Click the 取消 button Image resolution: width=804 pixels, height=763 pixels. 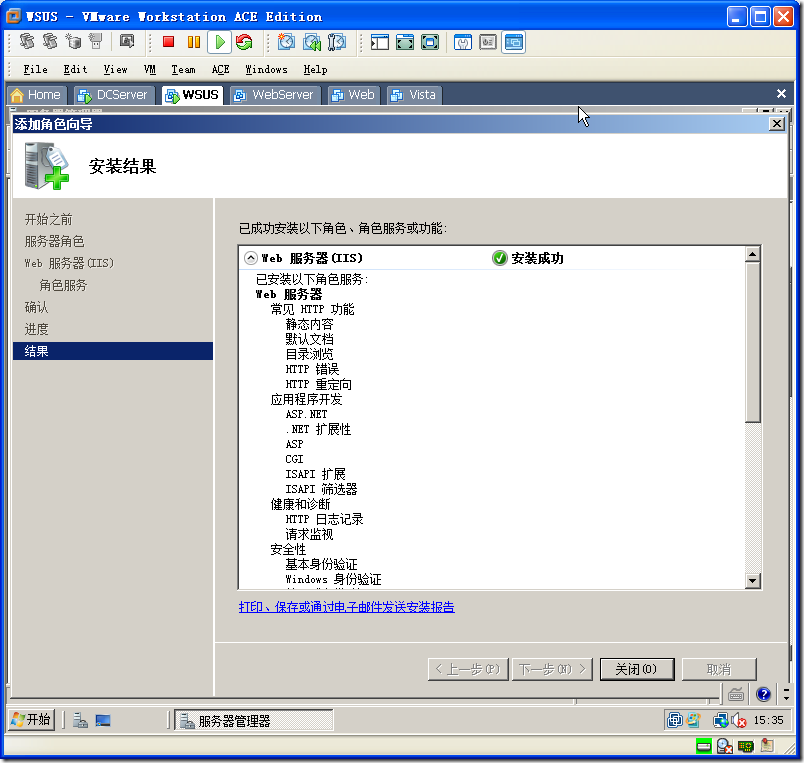click(x=719, y=669)
